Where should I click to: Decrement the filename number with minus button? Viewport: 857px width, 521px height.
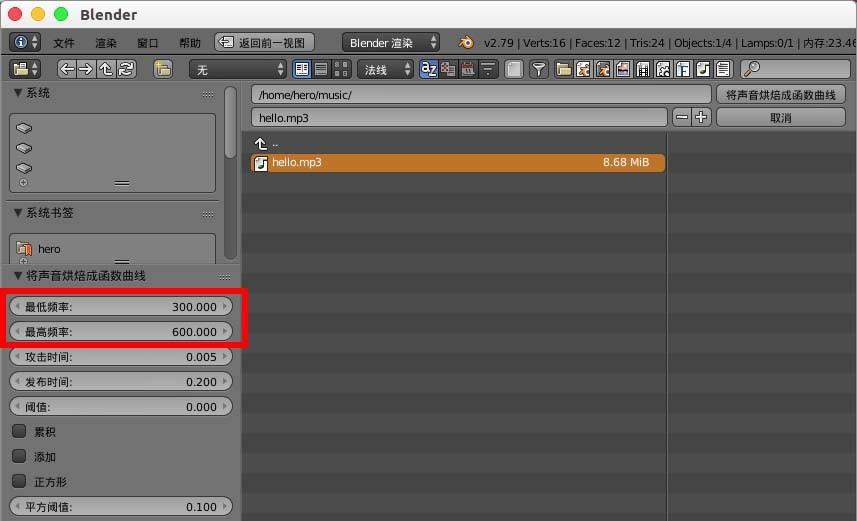pos(682,117)
